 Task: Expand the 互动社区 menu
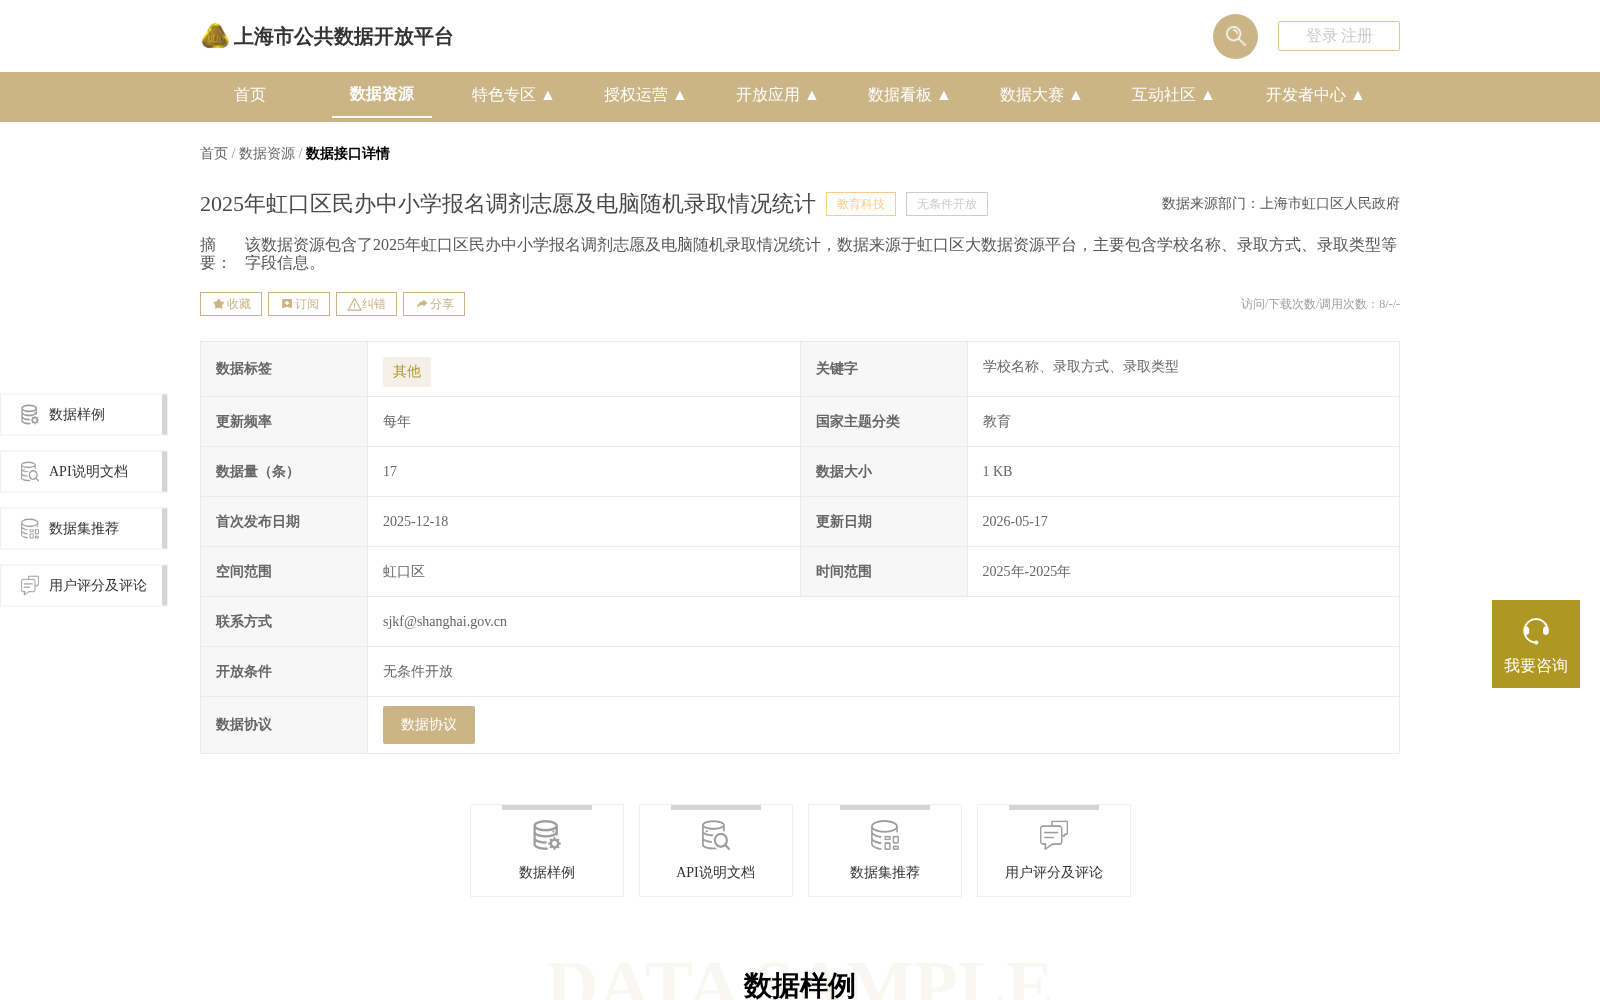pos(1173,95)
